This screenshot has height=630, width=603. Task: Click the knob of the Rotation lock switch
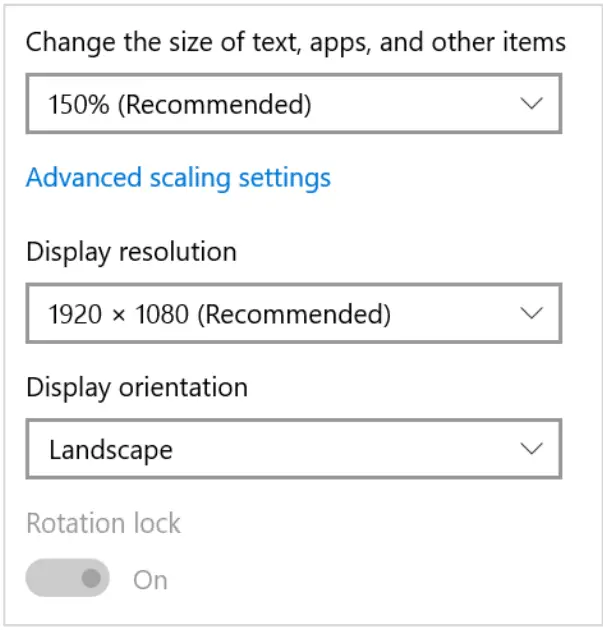click(93, 578)
